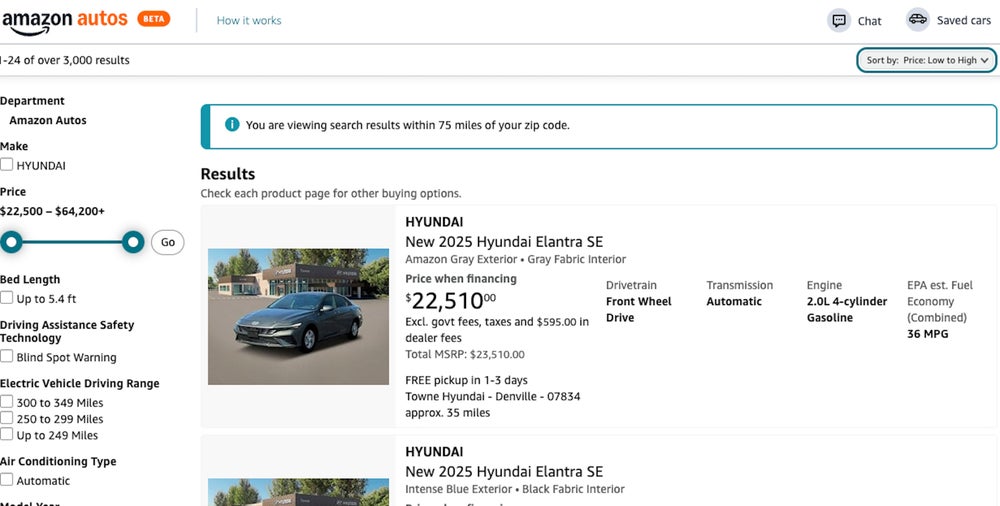Click the Go price button
Image resolution: width=1000 pixels, height=506 pixels.
click(x=168, y=242)
